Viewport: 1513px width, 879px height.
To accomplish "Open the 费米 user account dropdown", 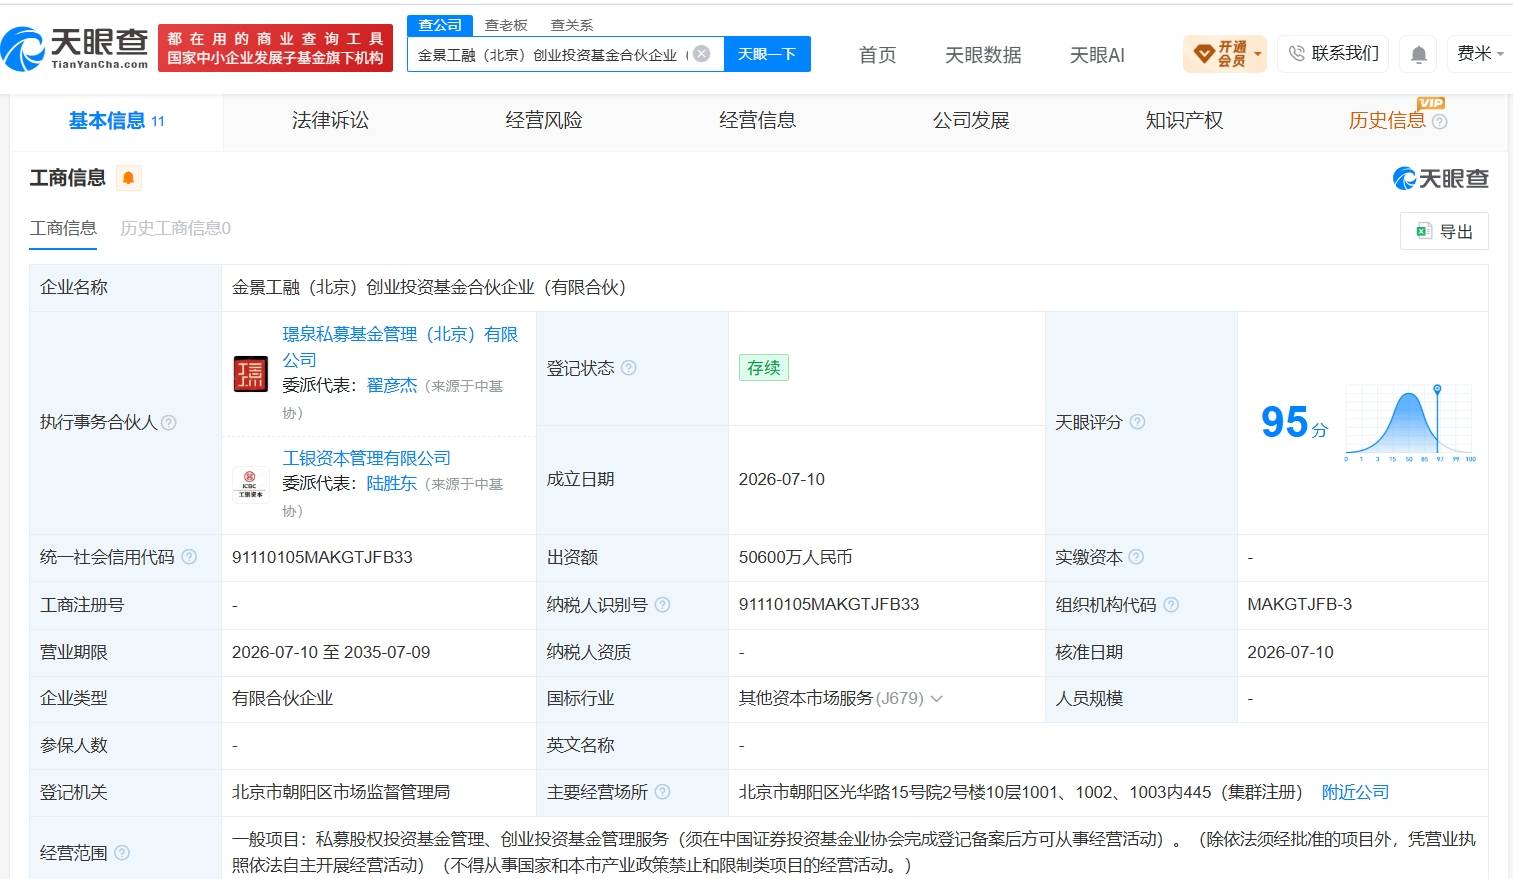I will [x=1479, y=54].
